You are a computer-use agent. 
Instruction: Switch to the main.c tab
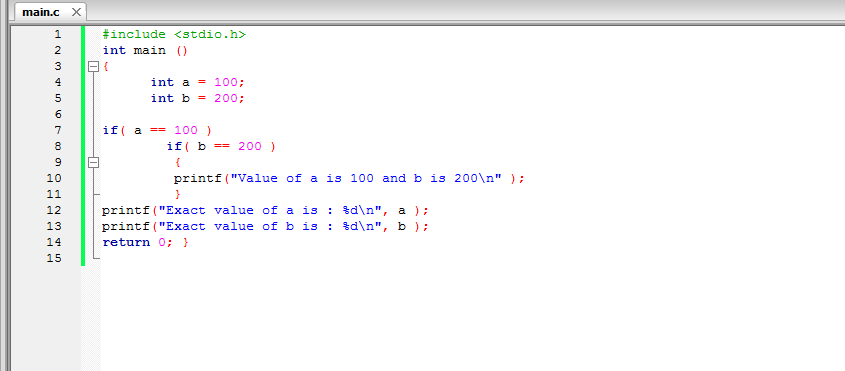click(41, 12)
